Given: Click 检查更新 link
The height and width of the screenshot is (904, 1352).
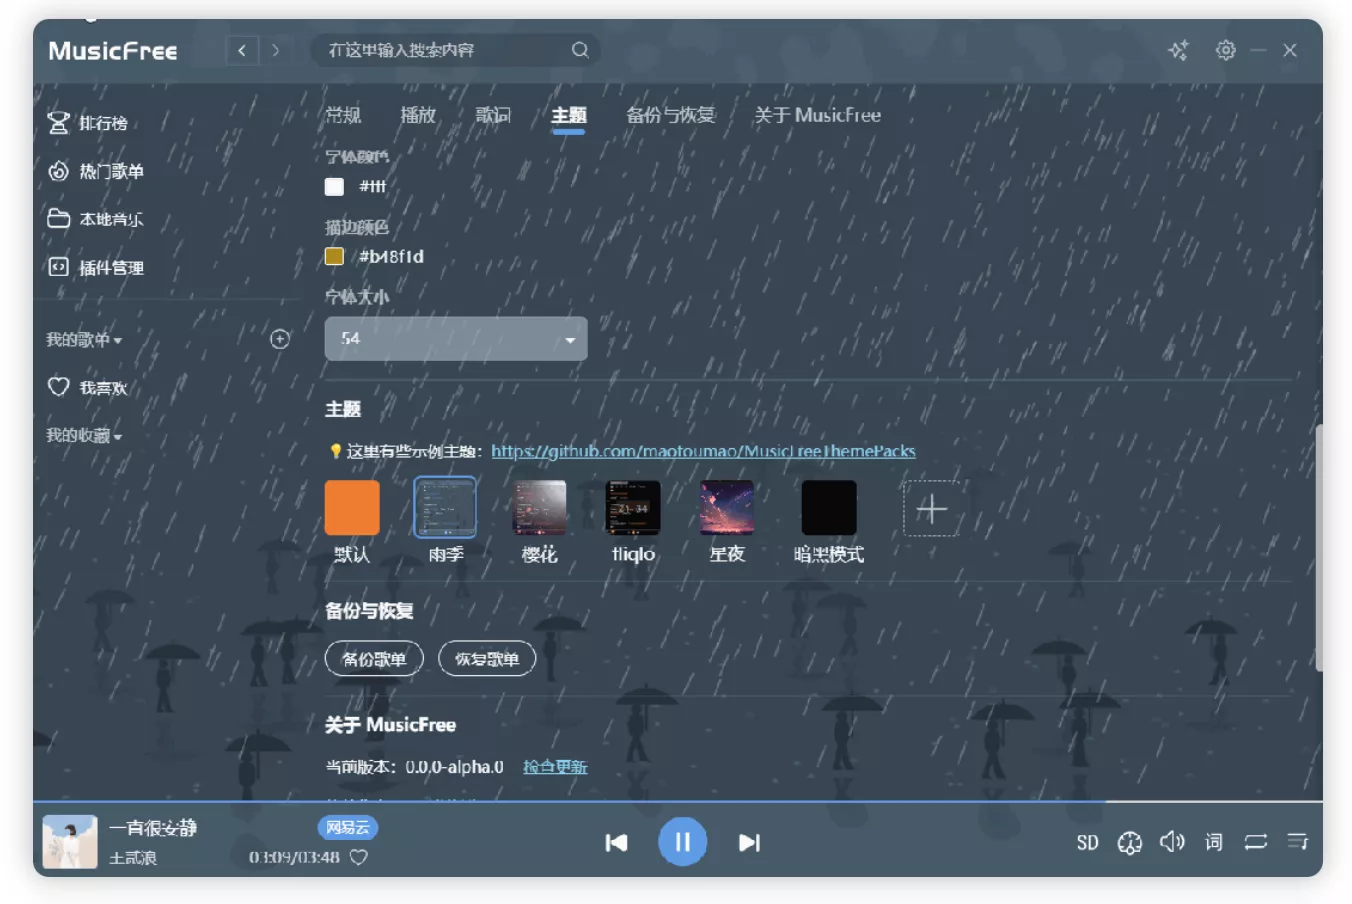Looking at the screenshot, I should click(555, 767).
